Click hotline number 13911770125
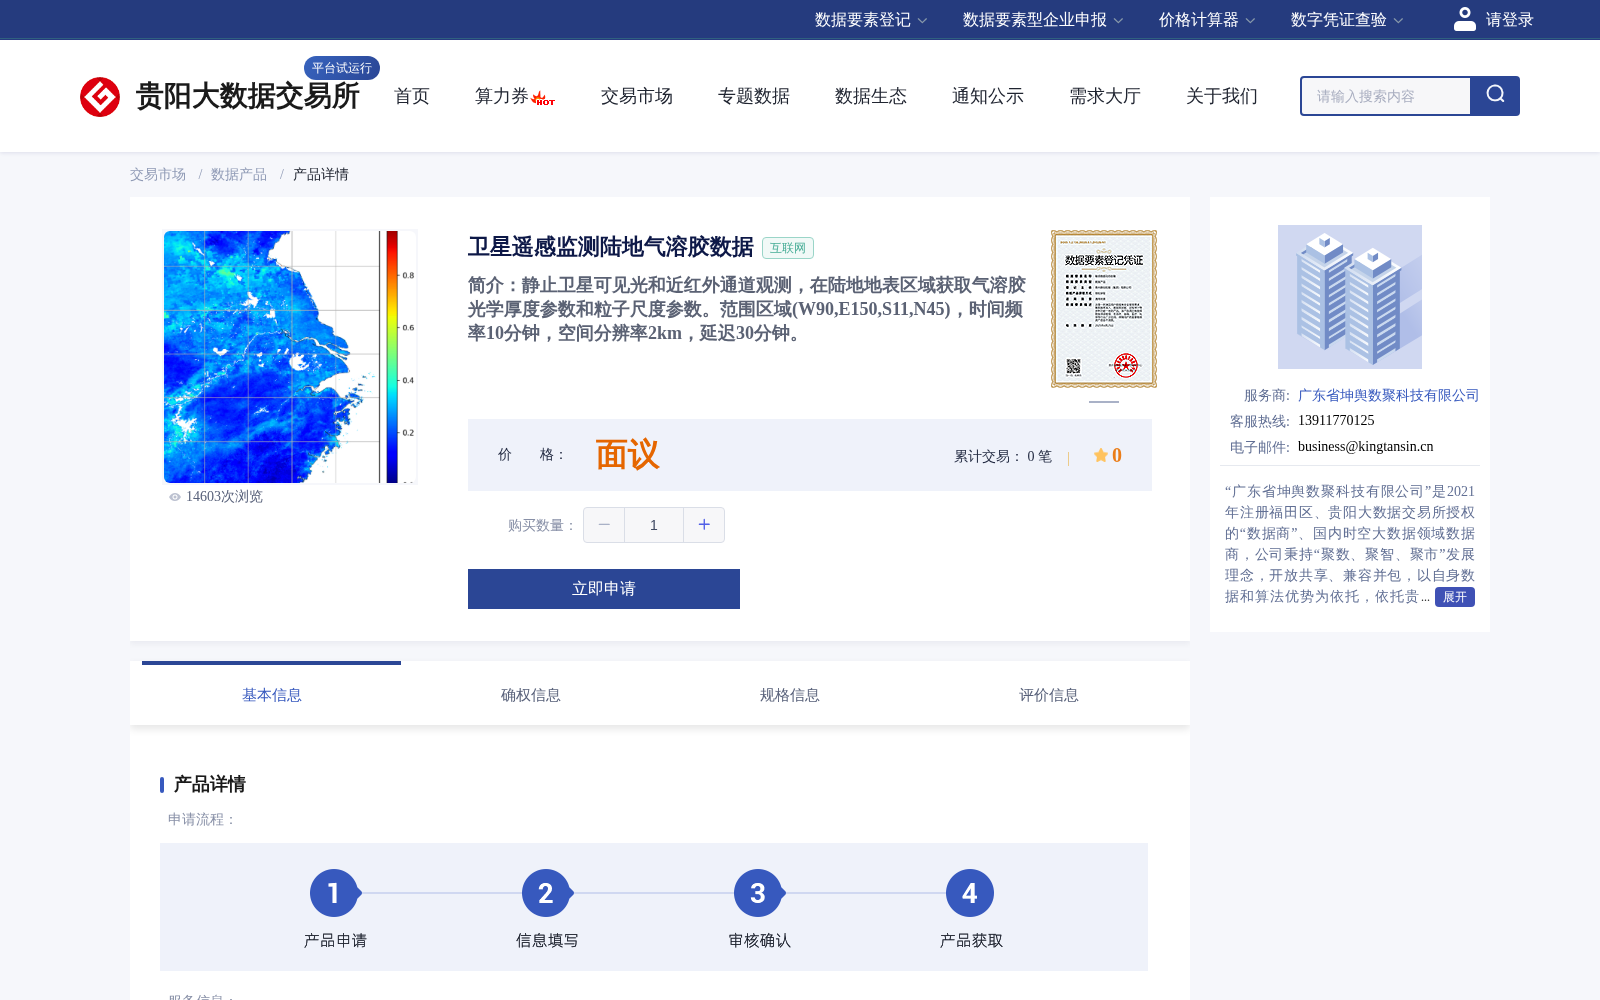Screen dimensions: 1600x1000 tap(1336, 421)
